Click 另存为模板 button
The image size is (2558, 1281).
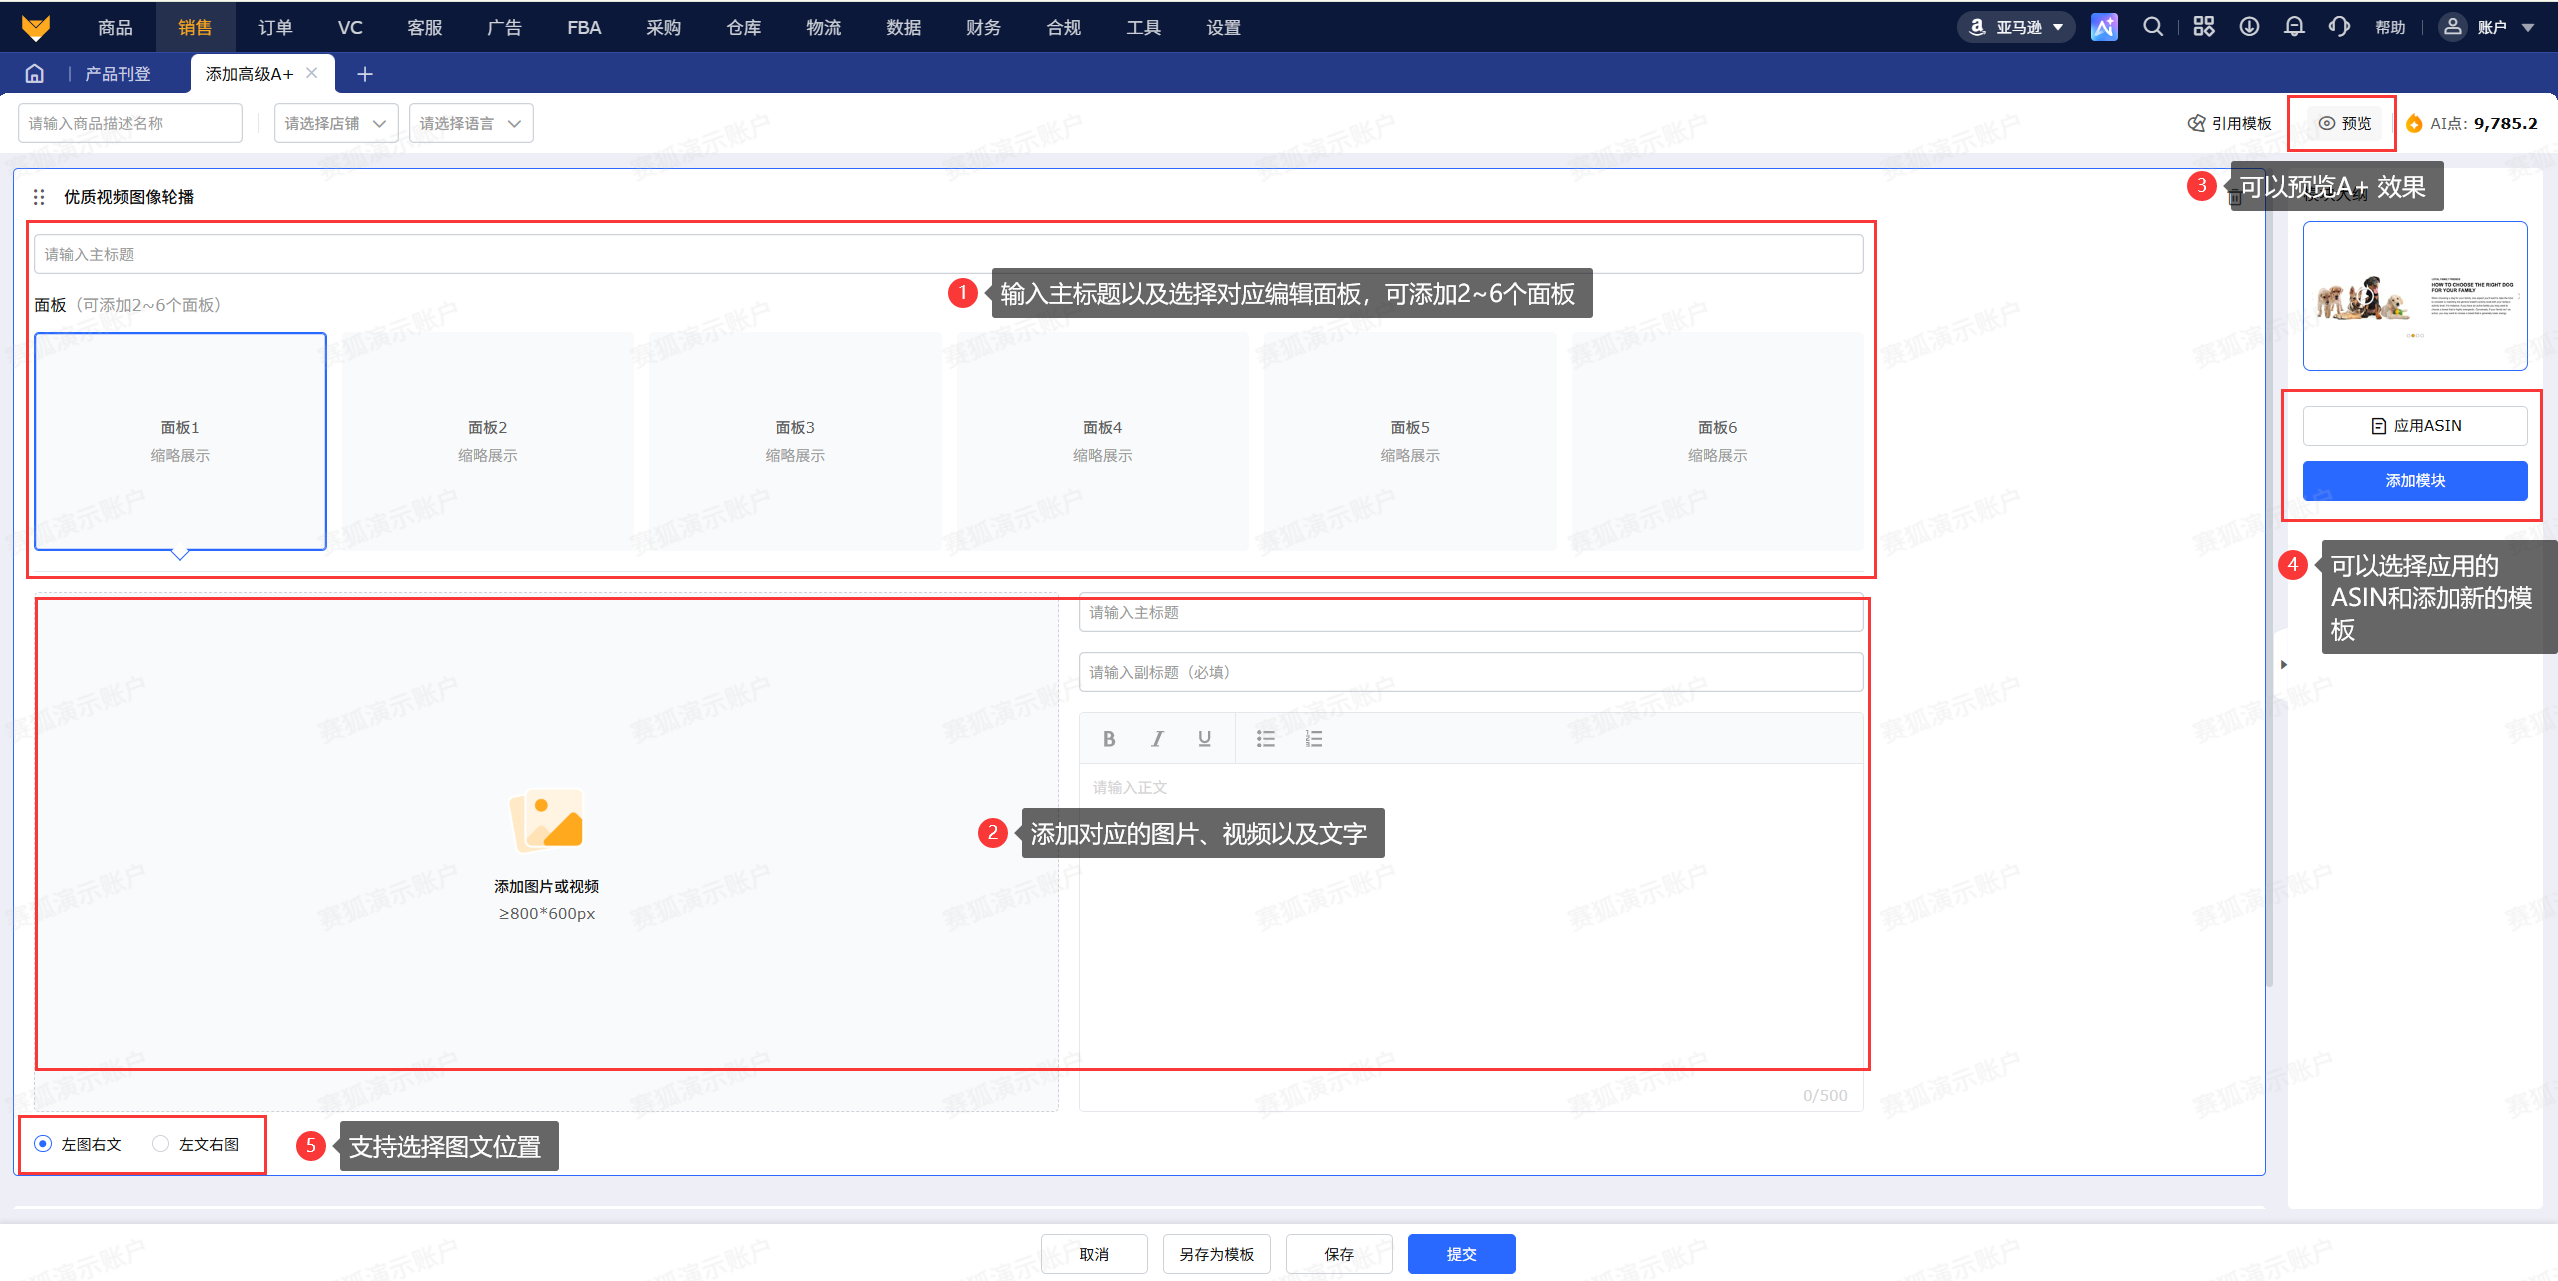pyautogui.click(x=1216, y=1254)
